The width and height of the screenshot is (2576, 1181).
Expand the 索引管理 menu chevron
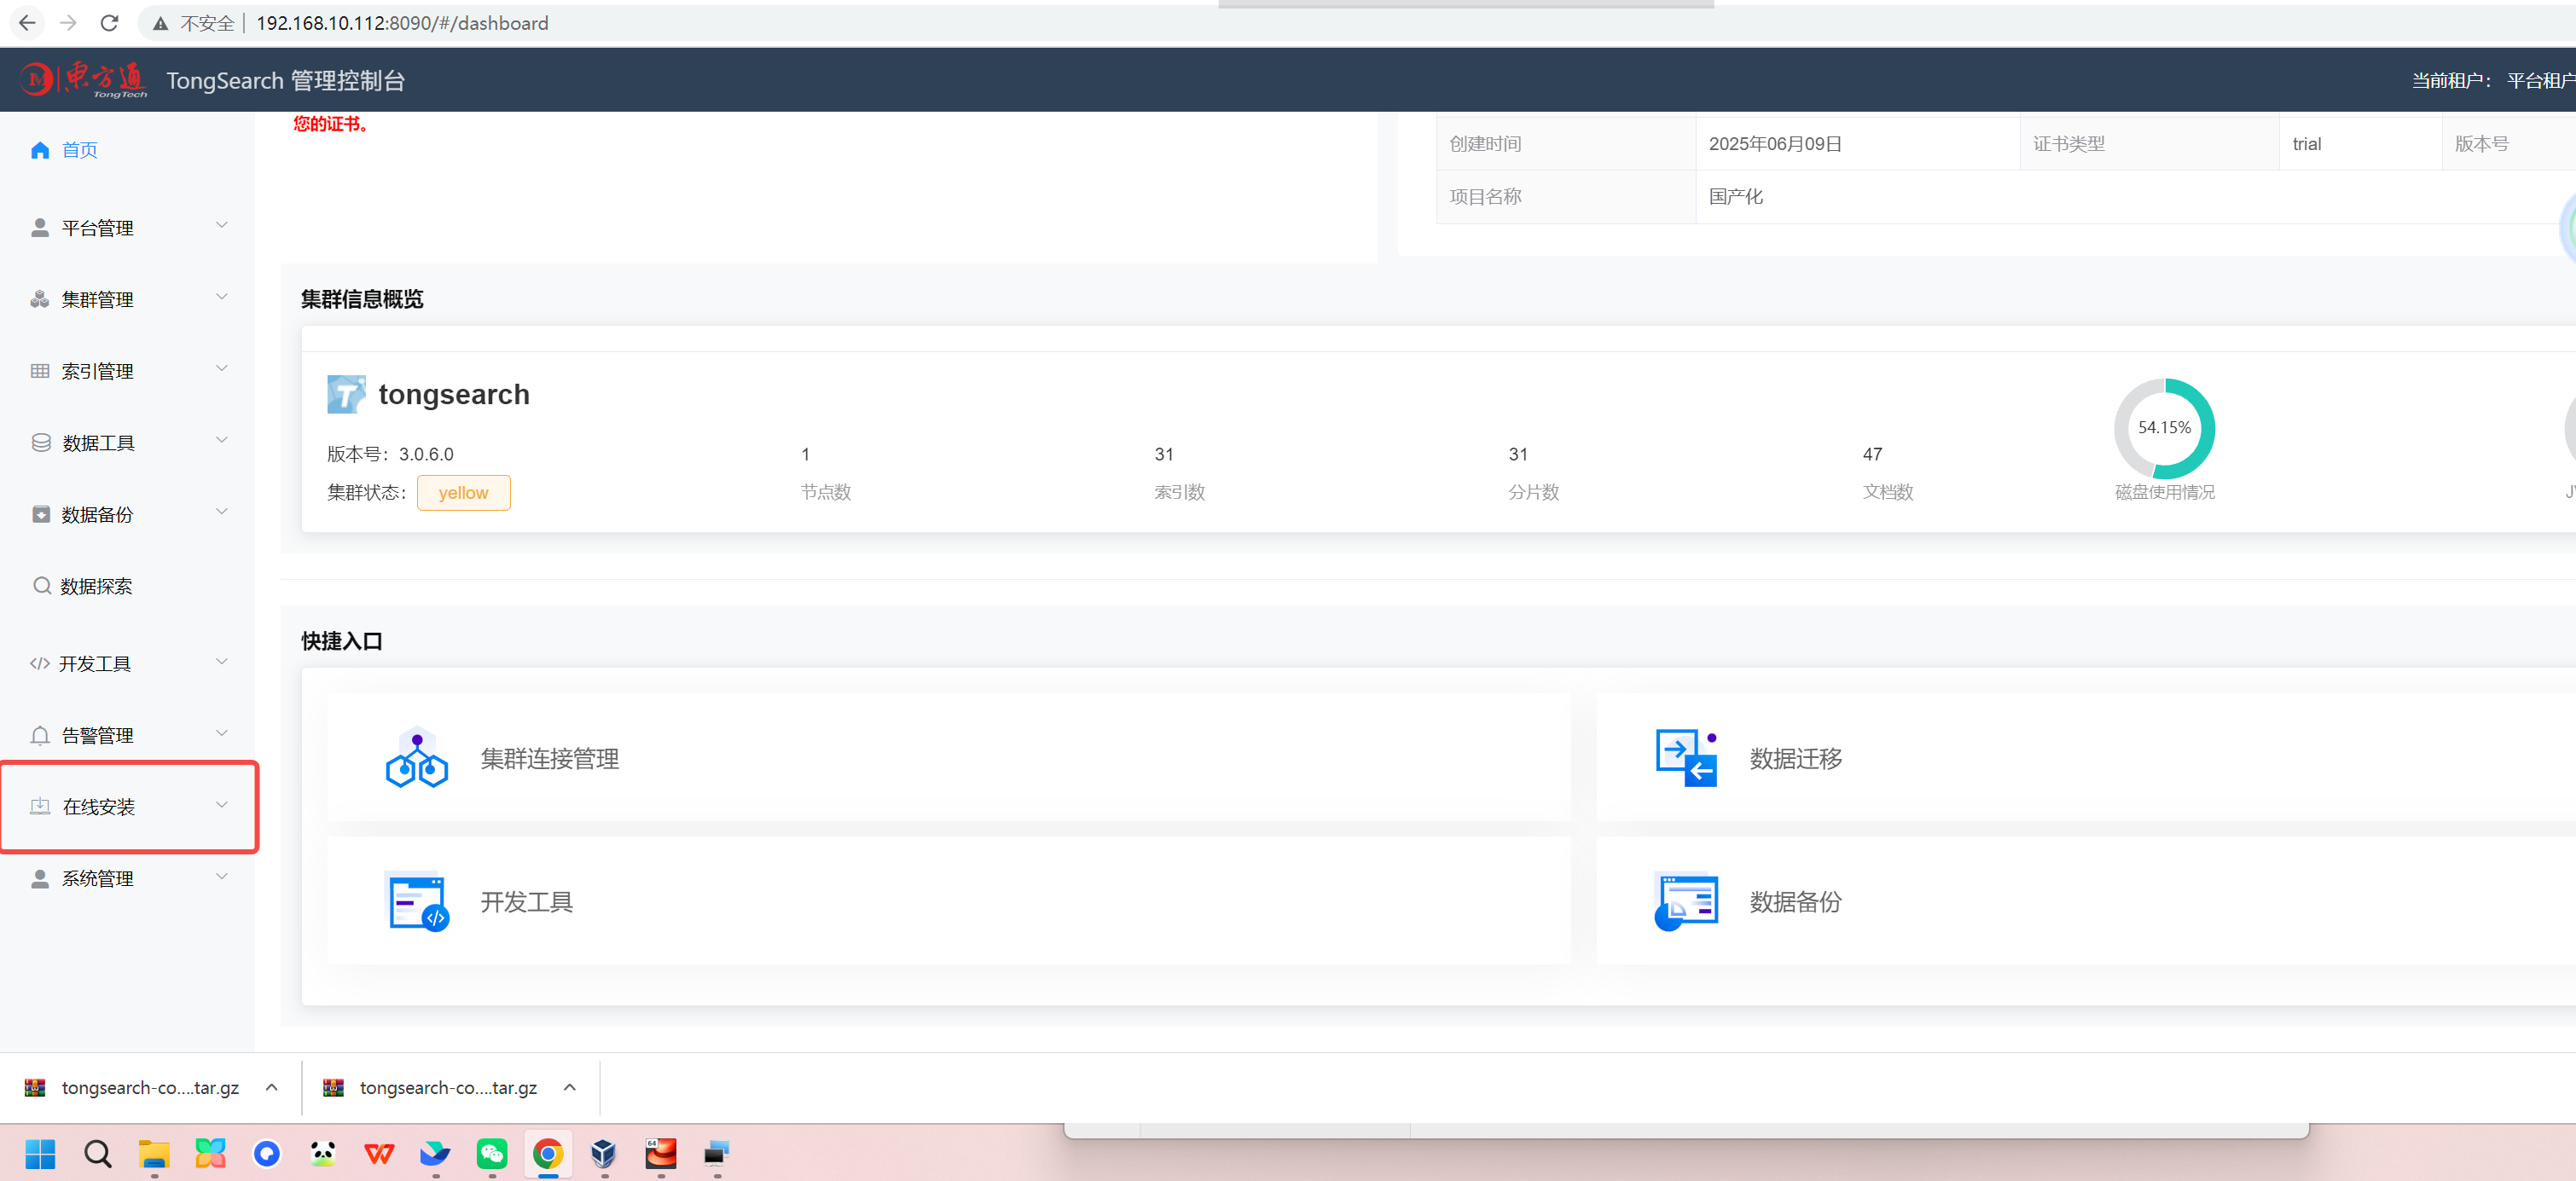coord(222,368)
